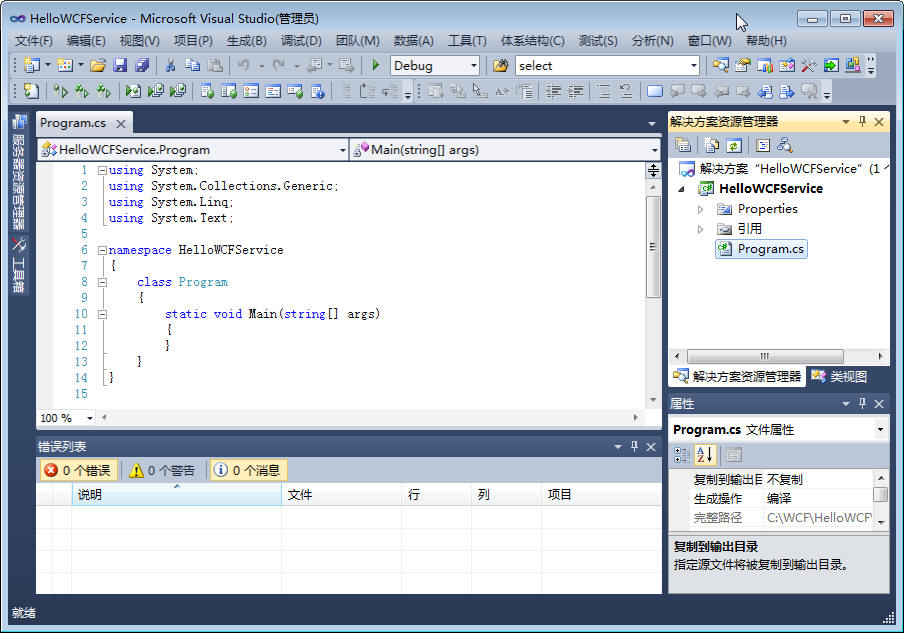Open Solution Explorer from the toolbar icon
Screen dimensions: 904x633
coord(721,66)
